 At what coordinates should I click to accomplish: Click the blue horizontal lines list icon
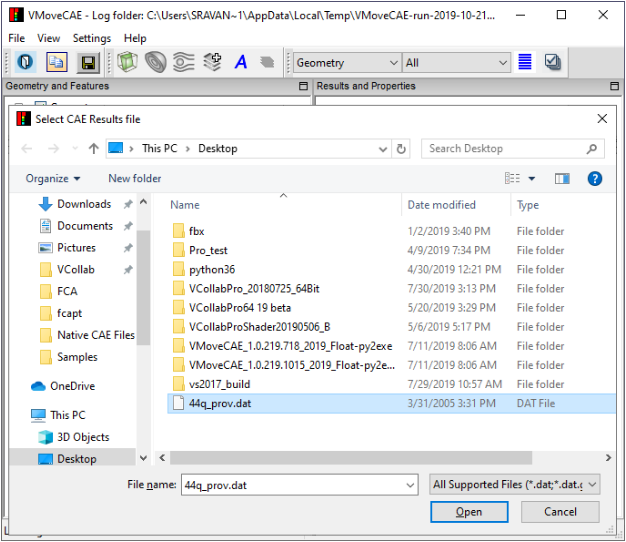pyautogui.click(x=525, y=62)
